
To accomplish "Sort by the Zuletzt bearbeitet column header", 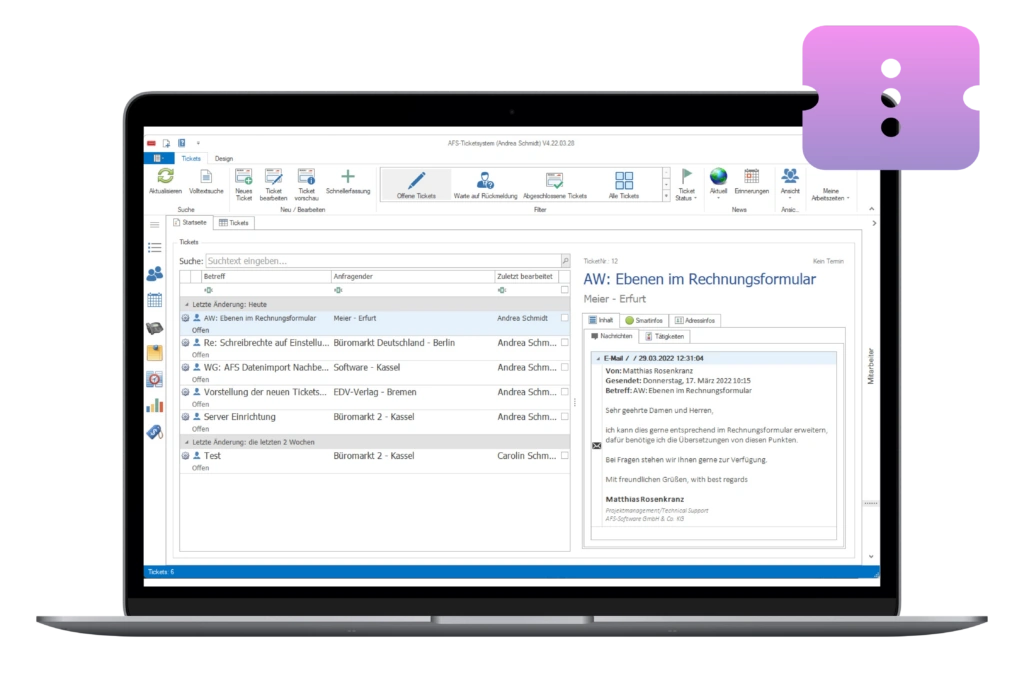I will click(526, 277).
